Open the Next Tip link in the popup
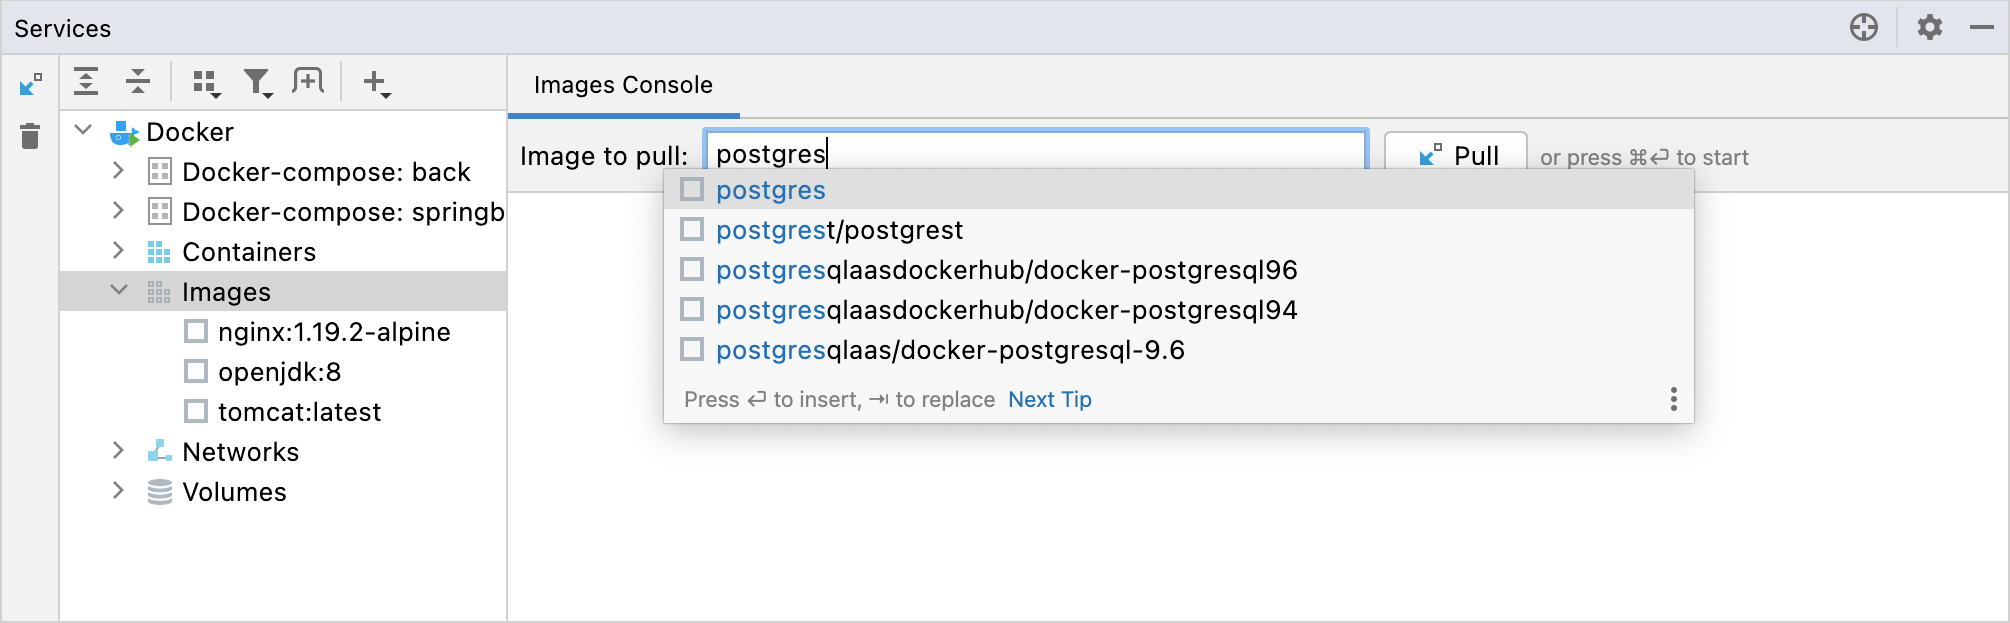Viewport: 2010px width, 623px height. point(1049,399)
